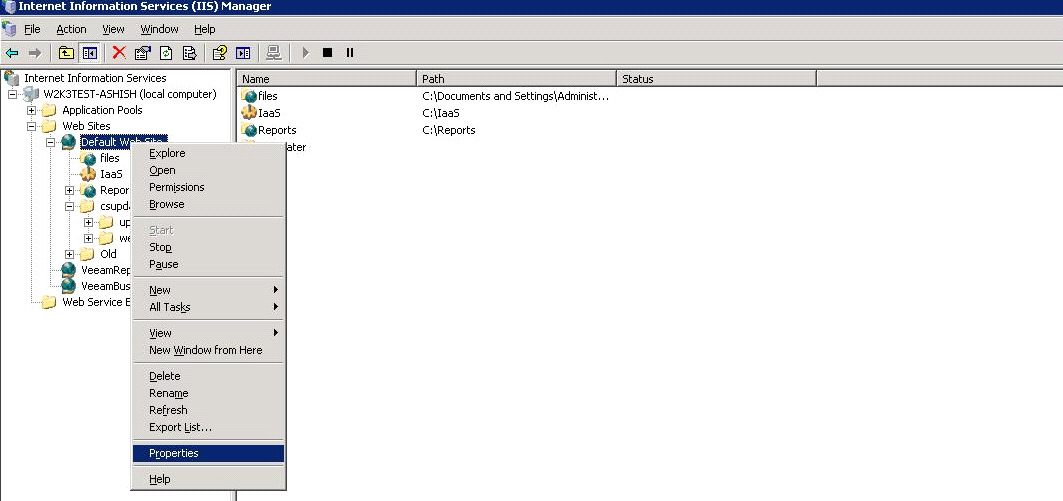Collapse the Default Web Site node
The width and height of the screenshot is (1063, 501).
coord(50,142)
